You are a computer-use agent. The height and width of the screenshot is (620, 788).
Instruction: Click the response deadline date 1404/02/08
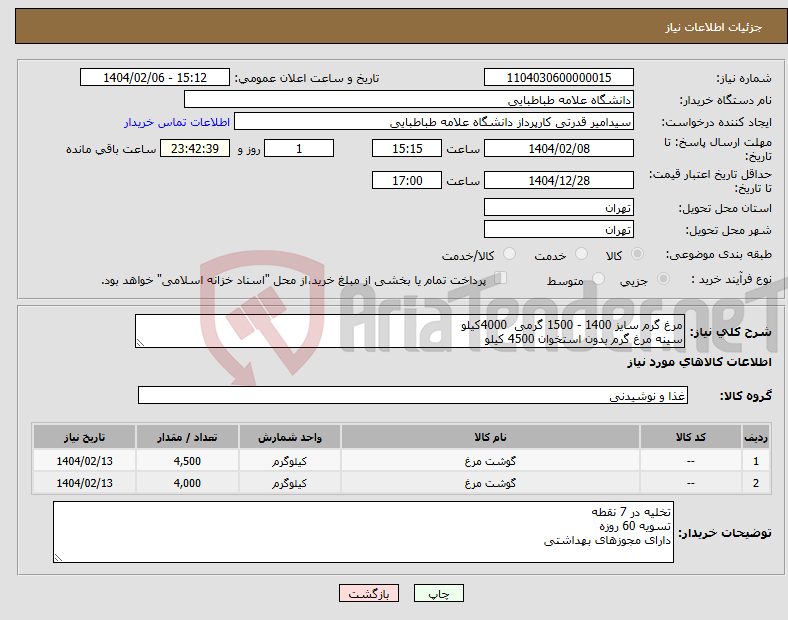pos(558,148)
